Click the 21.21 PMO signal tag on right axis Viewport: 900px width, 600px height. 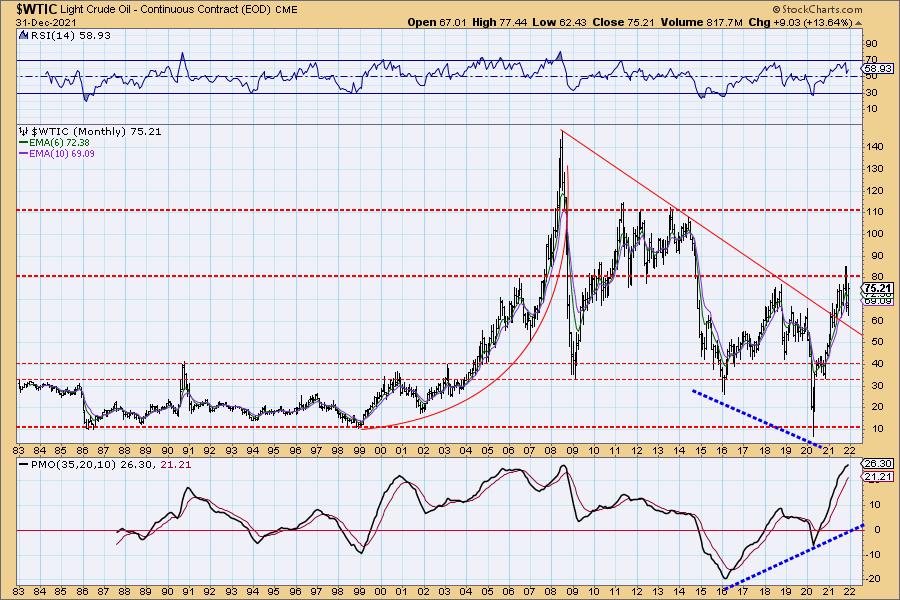[878, 477]
